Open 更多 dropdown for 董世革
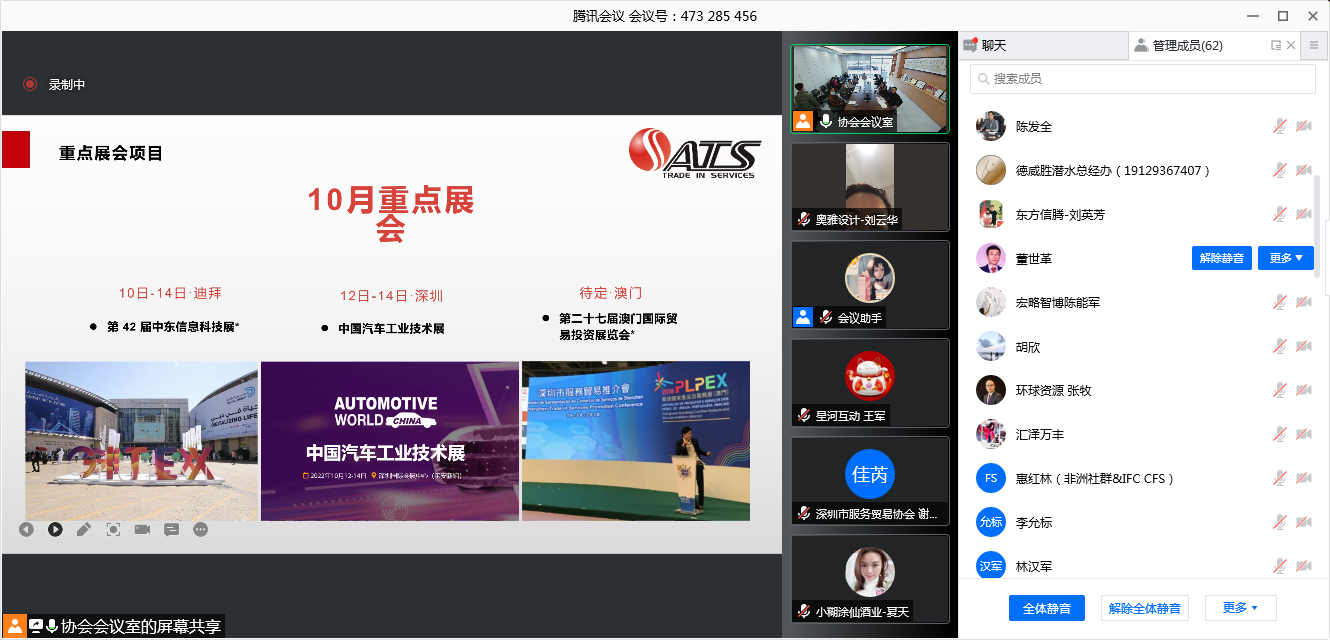 [x=1285, y=258]
